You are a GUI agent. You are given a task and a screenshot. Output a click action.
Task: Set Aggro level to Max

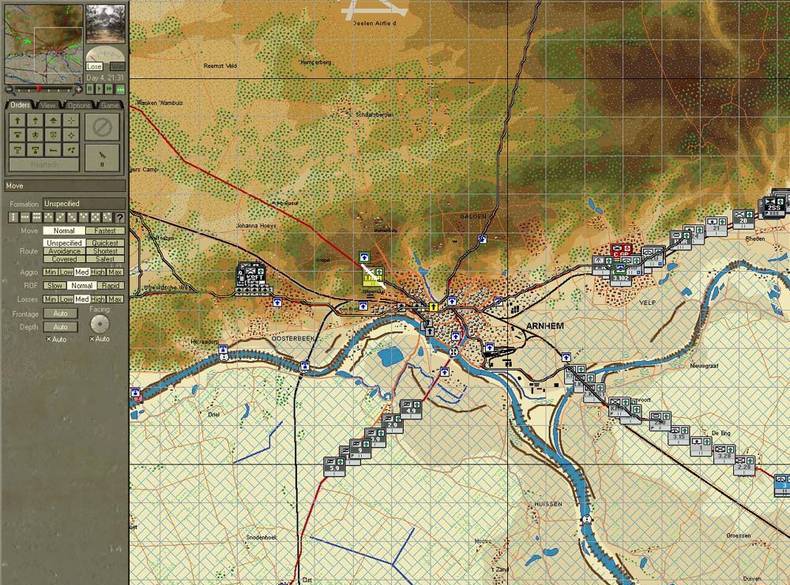(x=116, y=272)
